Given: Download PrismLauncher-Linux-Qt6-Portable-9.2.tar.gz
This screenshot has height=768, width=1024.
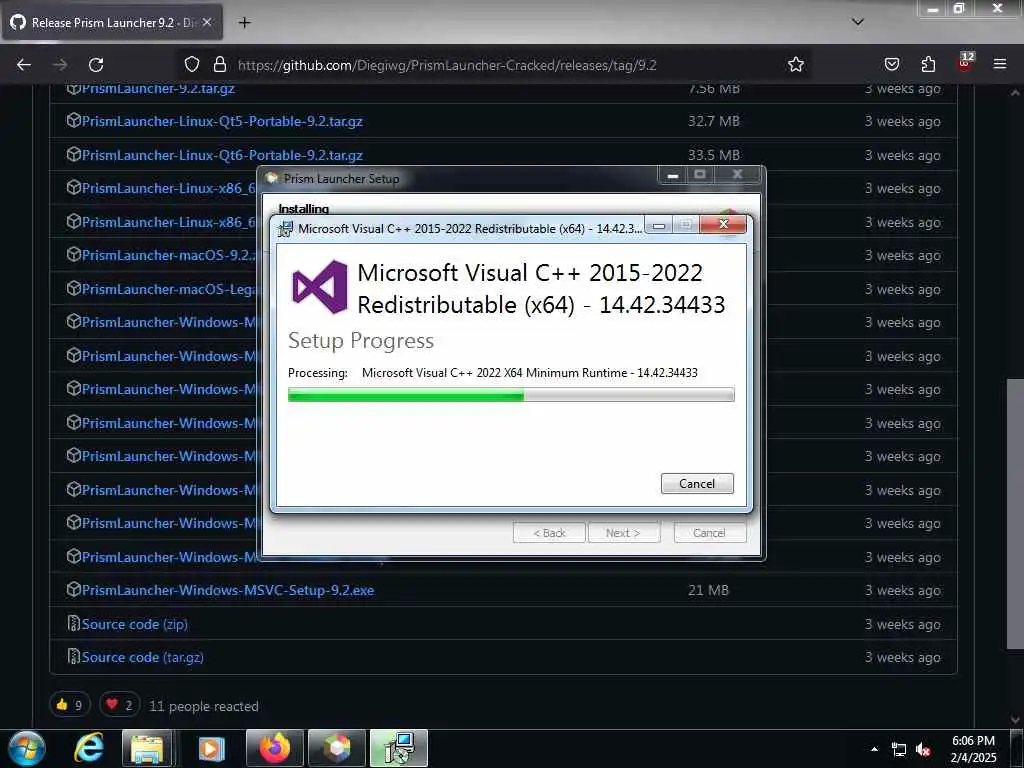Looking at the screenshot, I should pos(222,155).
